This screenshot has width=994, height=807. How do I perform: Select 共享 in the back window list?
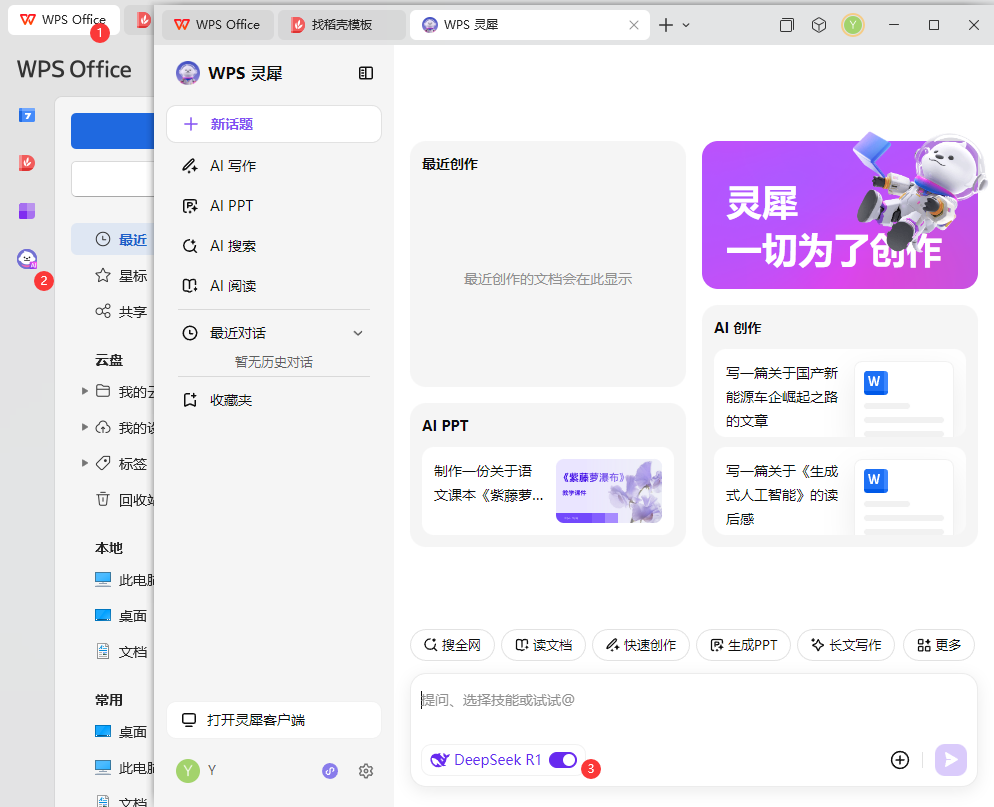[113, 312]
